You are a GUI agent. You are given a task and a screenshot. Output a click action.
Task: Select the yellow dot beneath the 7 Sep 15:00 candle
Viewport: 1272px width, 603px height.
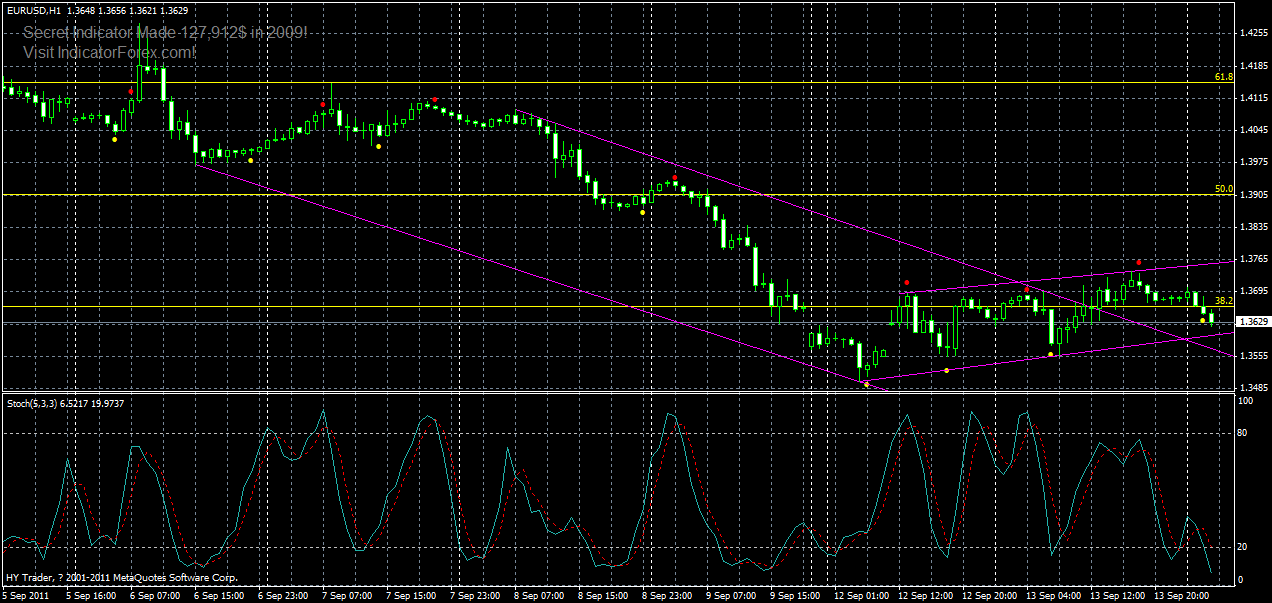pyautogui.click(x=379, y=146)
